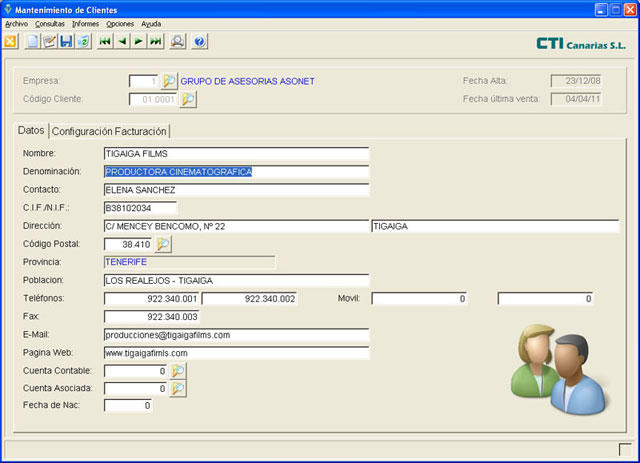
Task: Go to the first client record
Action: tap(105, 41)
